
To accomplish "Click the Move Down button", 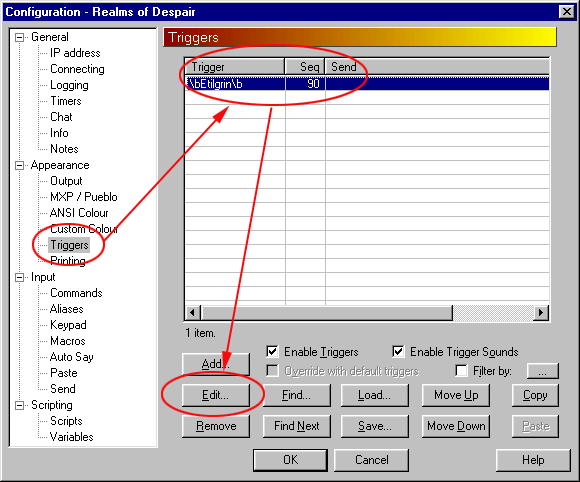I will tap(456, 426).
